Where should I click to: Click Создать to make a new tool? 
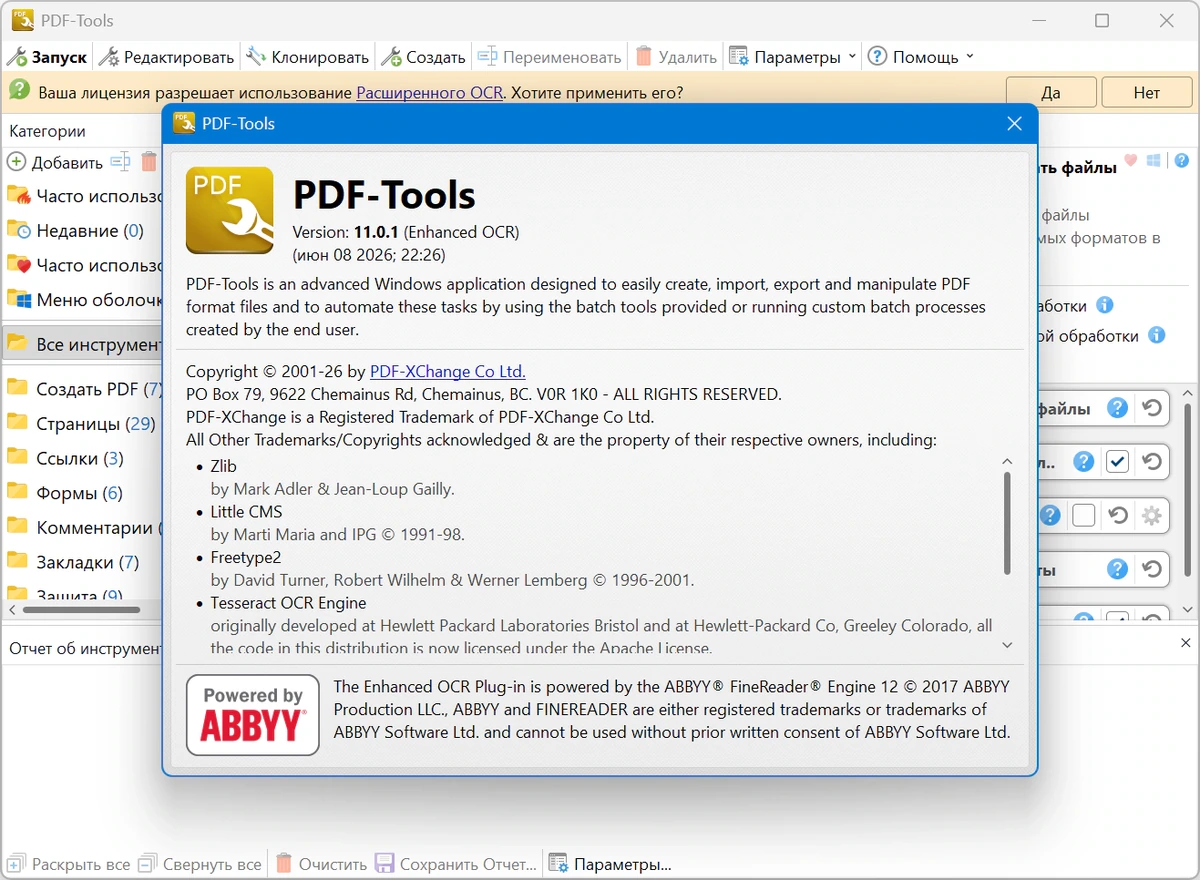[x=424, y=57]
